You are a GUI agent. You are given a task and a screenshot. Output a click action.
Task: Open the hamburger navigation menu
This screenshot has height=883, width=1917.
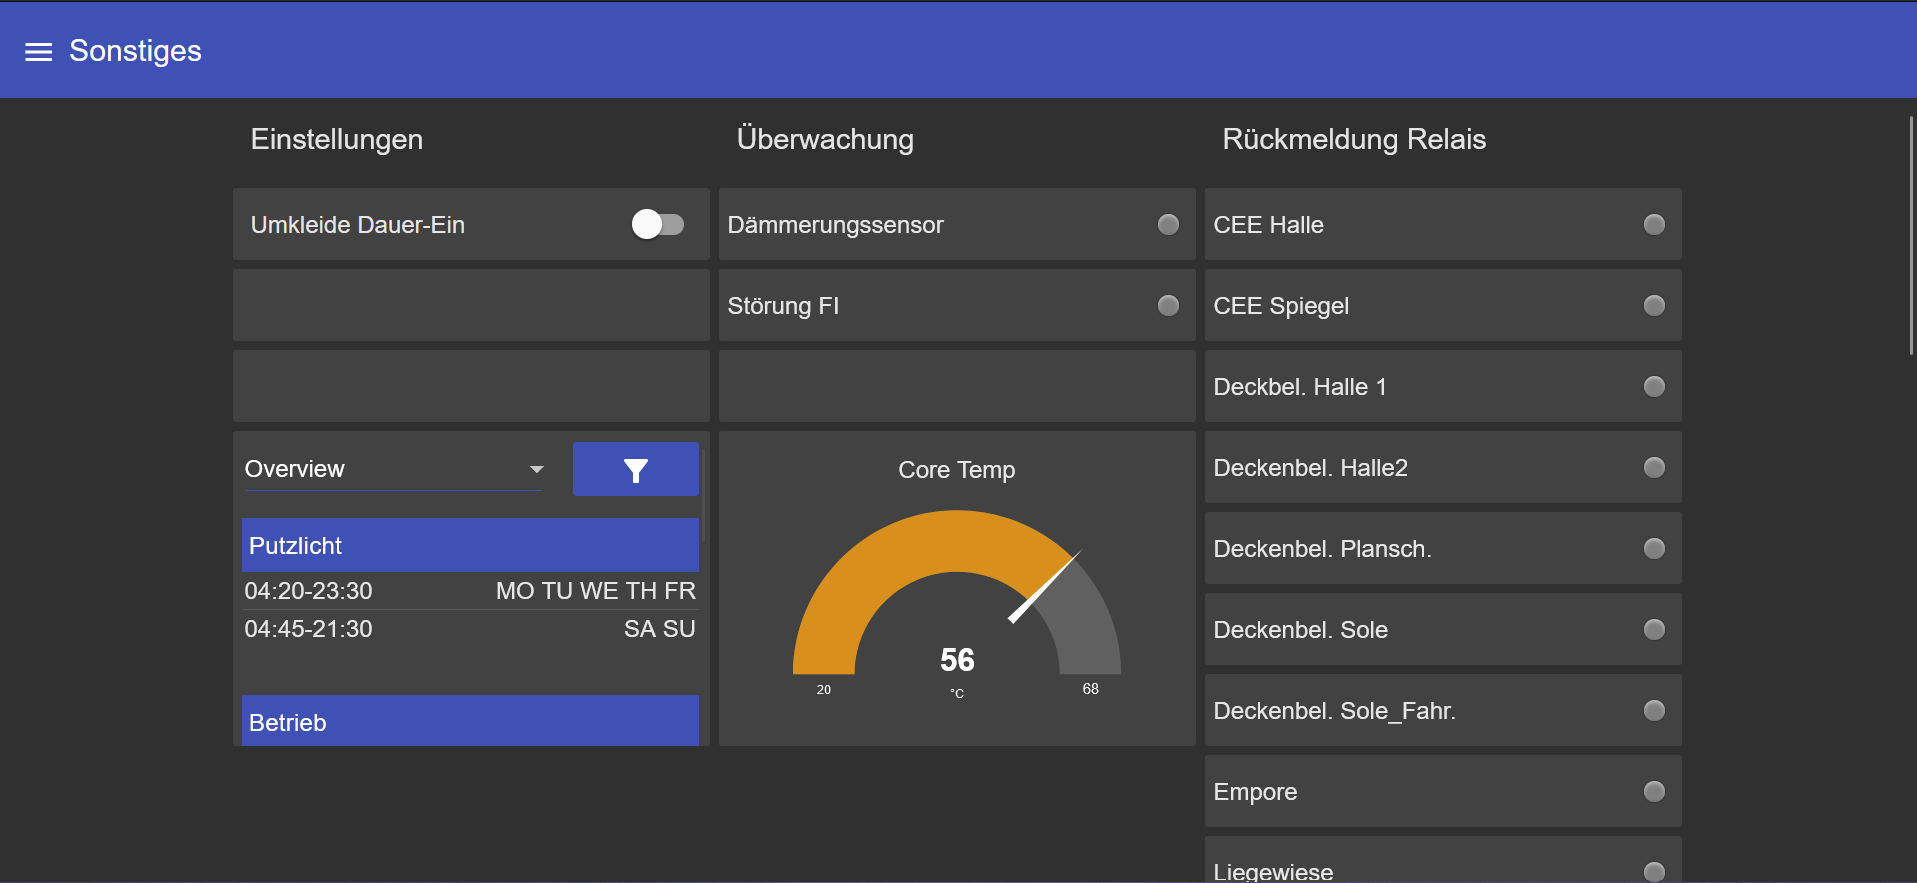point(38,52)
